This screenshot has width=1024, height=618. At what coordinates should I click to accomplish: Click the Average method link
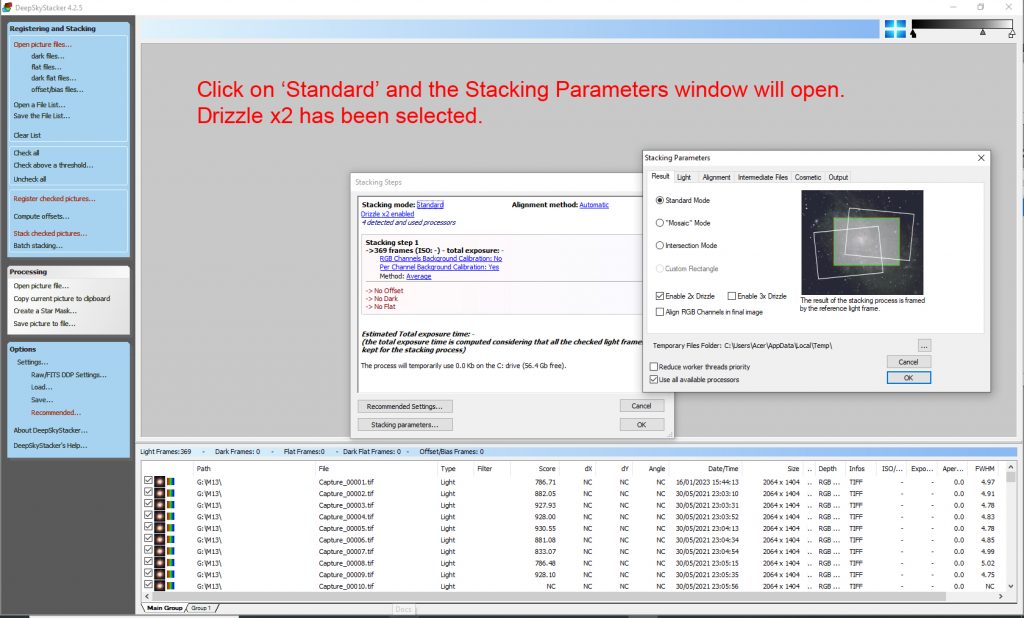[x=419, y=276]
